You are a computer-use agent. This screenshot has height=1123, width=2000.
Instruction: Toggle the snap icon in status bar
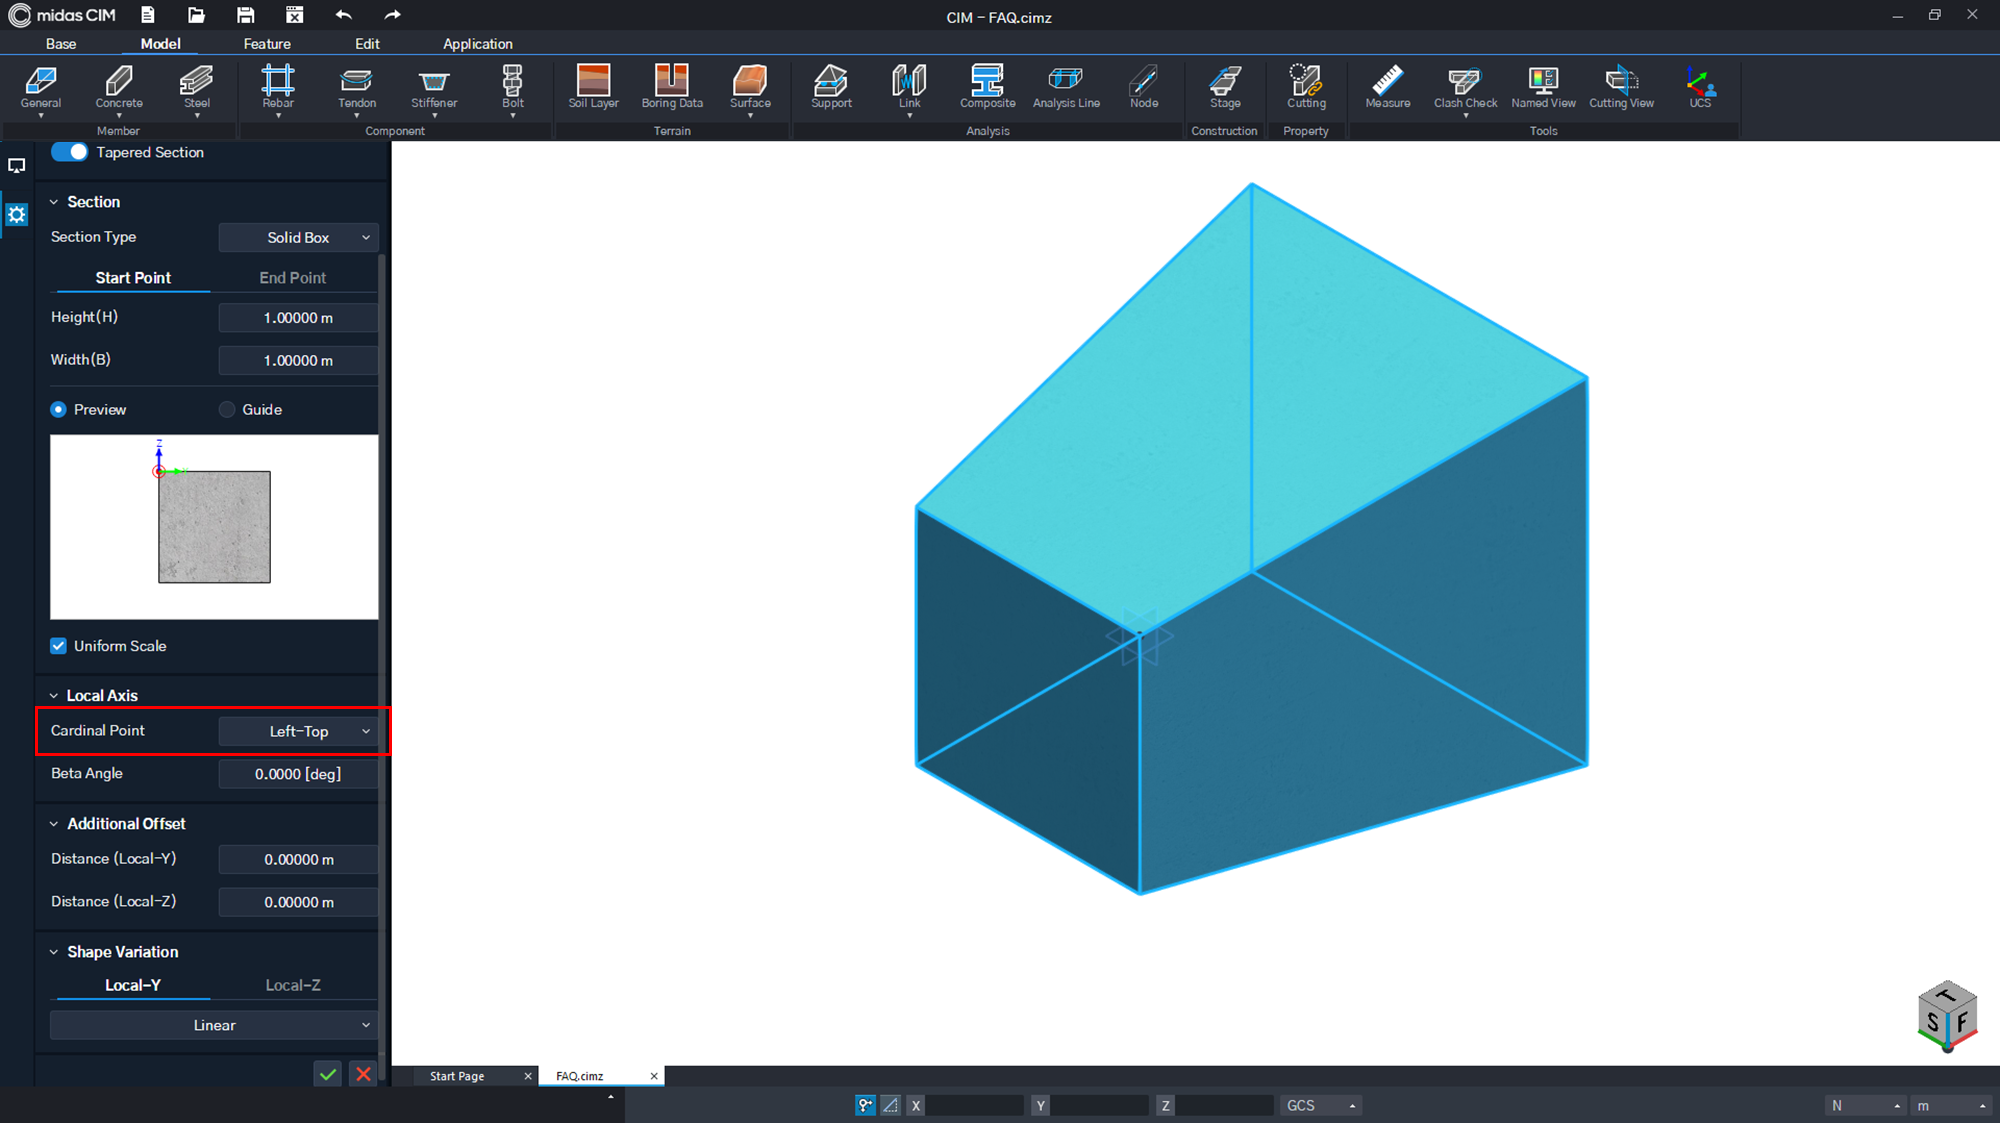(x=865, y=1105)
